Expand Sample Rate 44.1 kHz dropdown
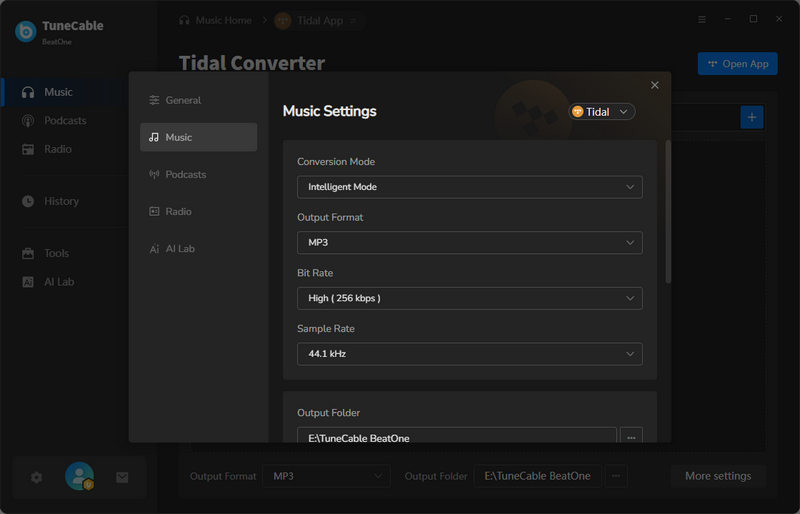The image size is (800, 514). (469, 354)
